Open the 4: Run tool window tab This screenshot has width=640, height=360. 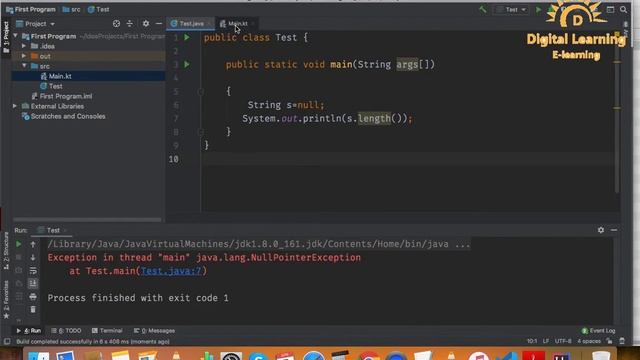point(29,331)
